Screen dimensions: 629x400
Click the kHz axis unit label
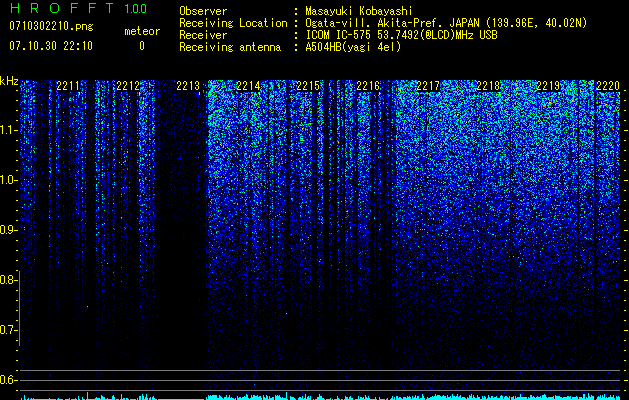(9, 81)
